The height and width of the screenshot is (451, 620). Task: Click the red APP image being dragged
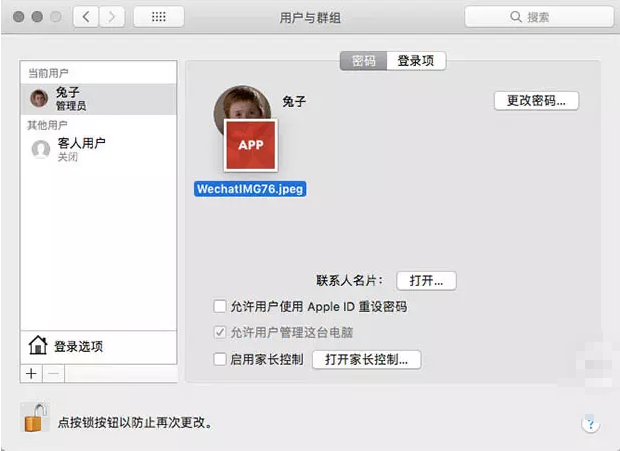251,145
